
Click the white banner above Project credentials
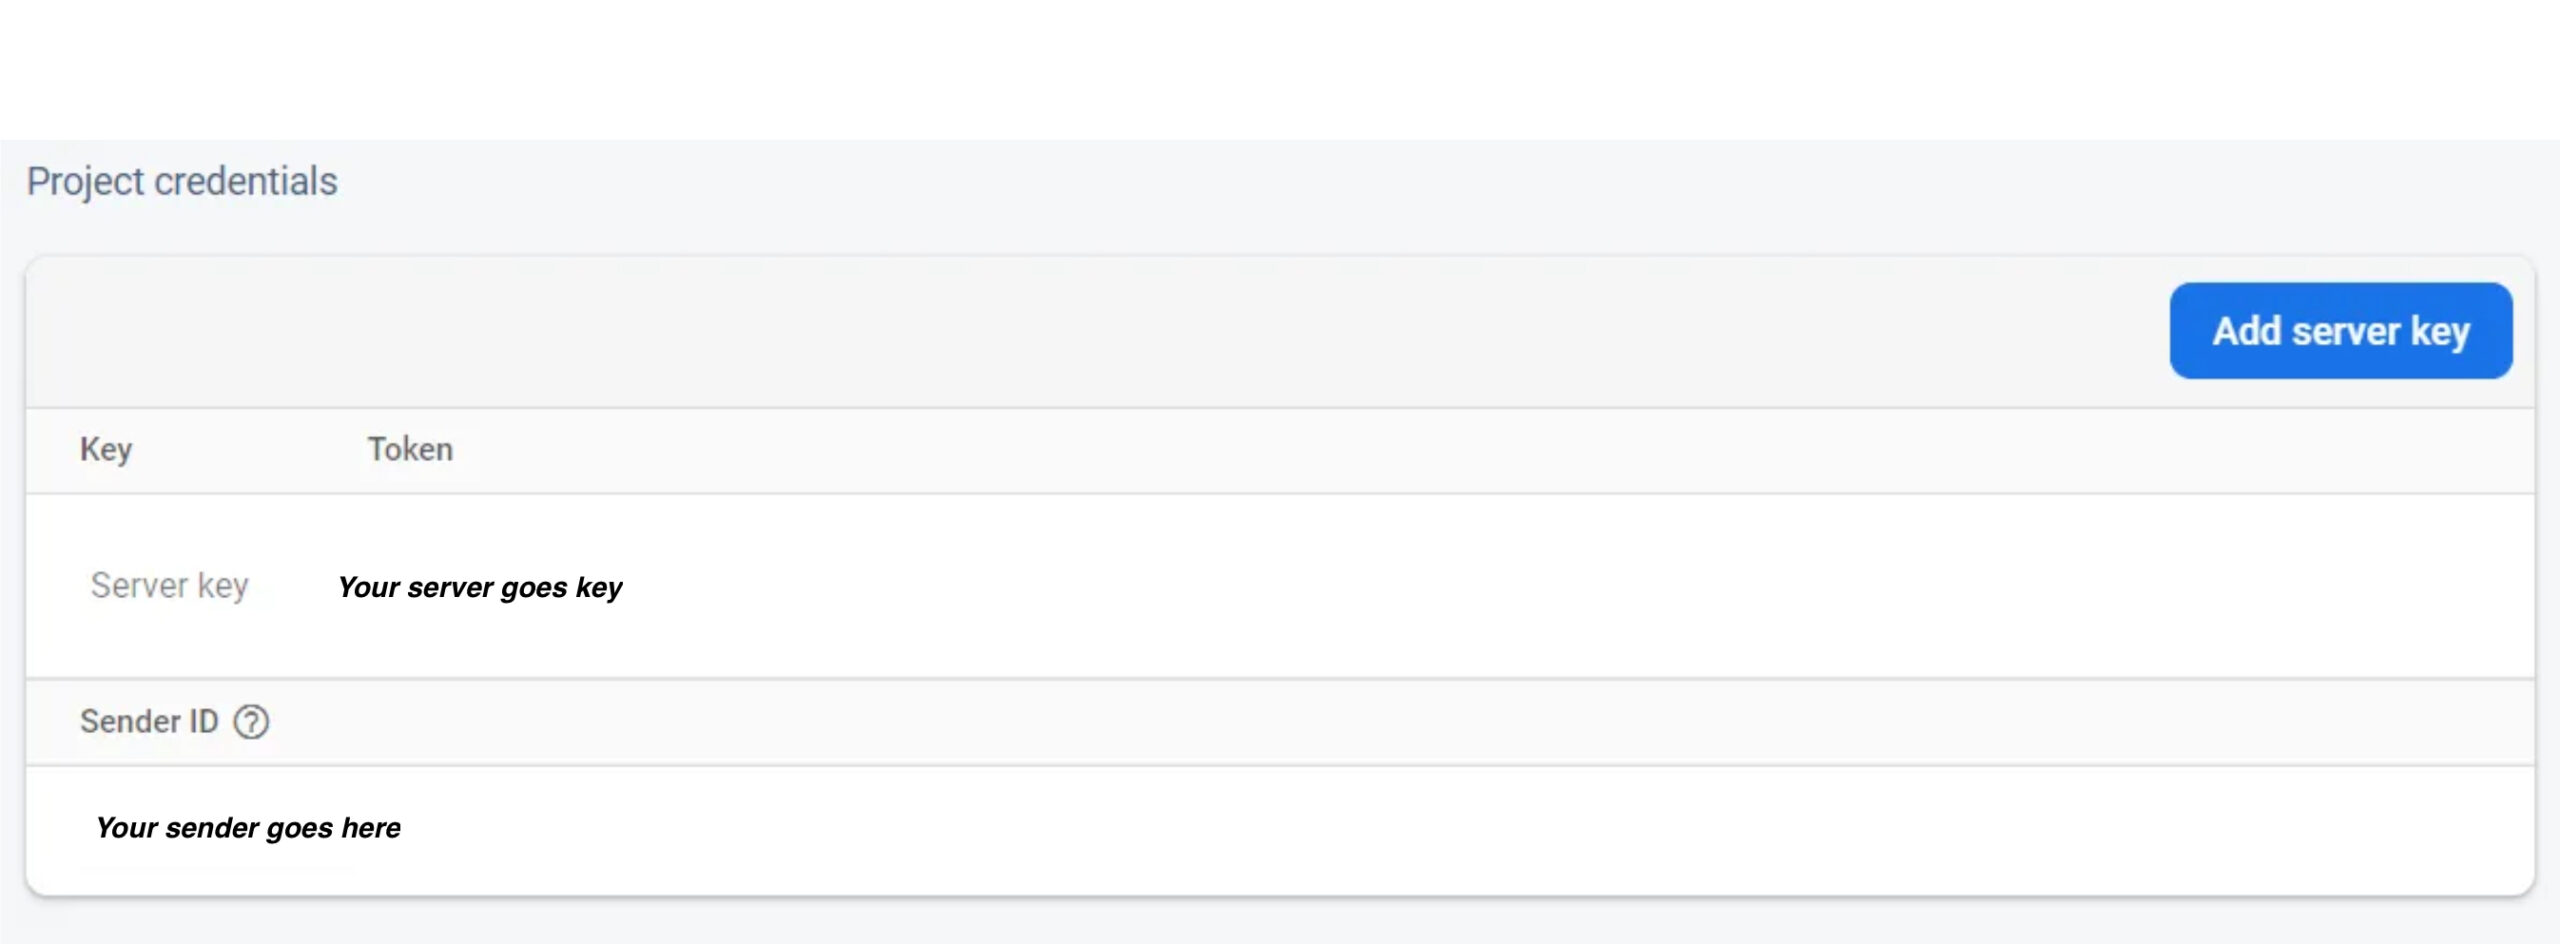1280,69
